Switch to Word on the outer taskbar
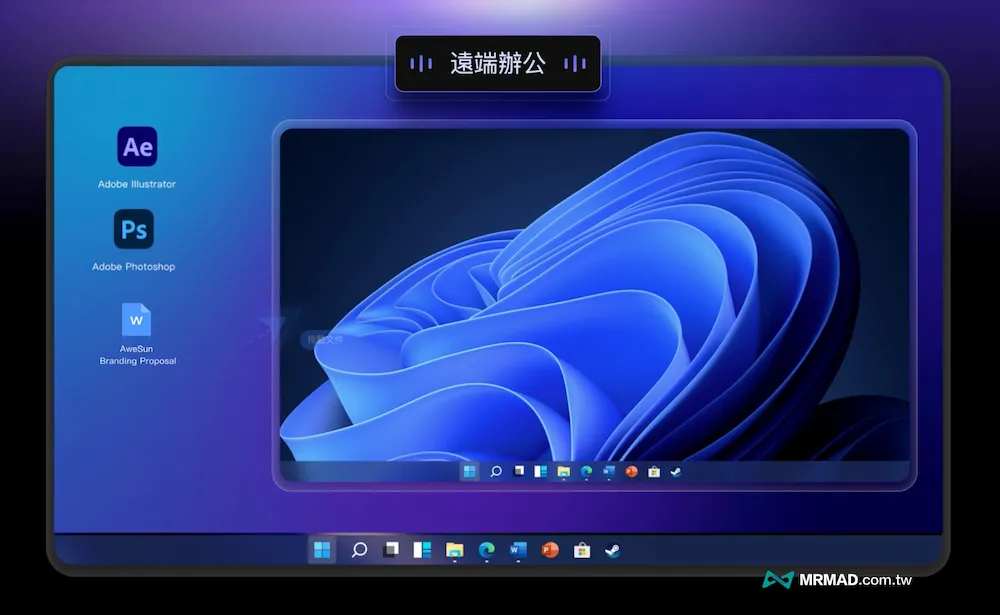 (518, 549)
